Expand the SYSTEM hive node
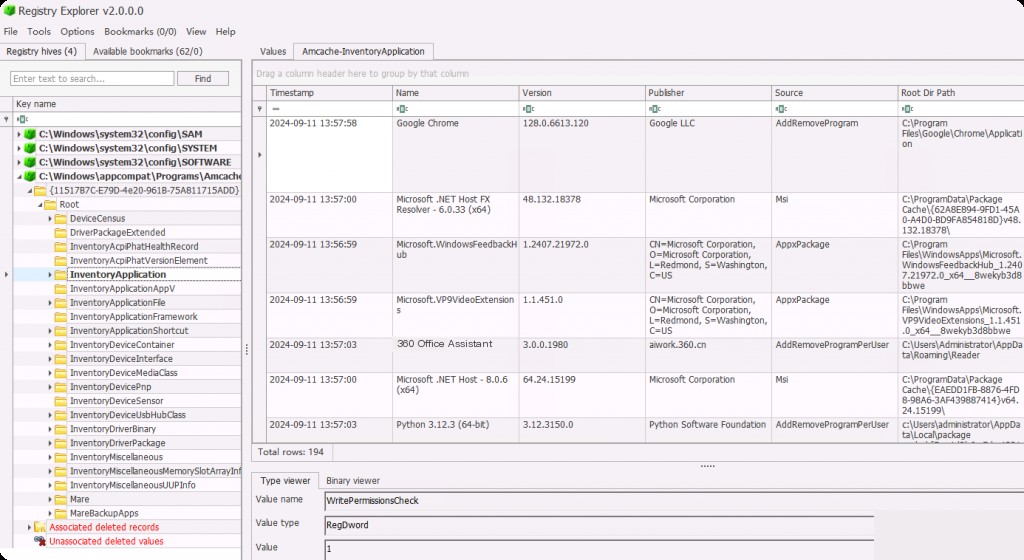Screen dimensions: 1024x560 19,148
